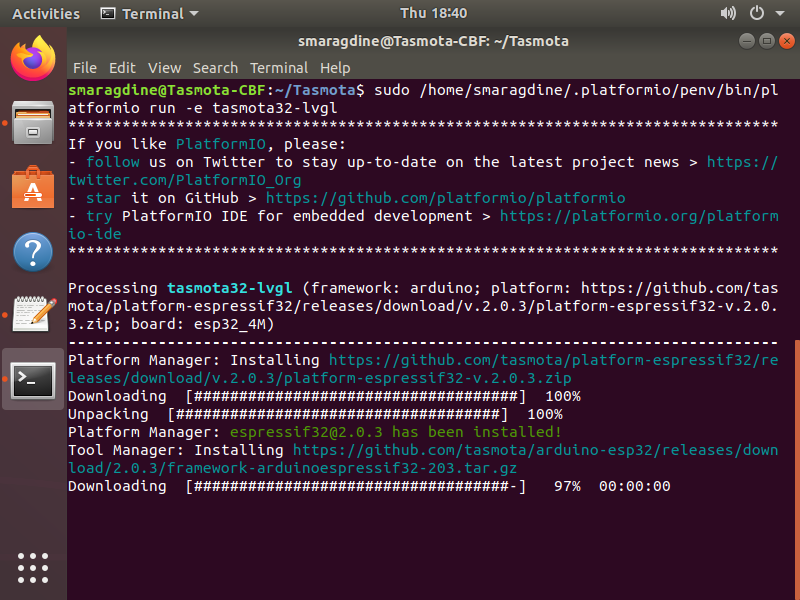Open the Search menu
The height and width of the screenshot is (600, 800).
tap(215, 68)
